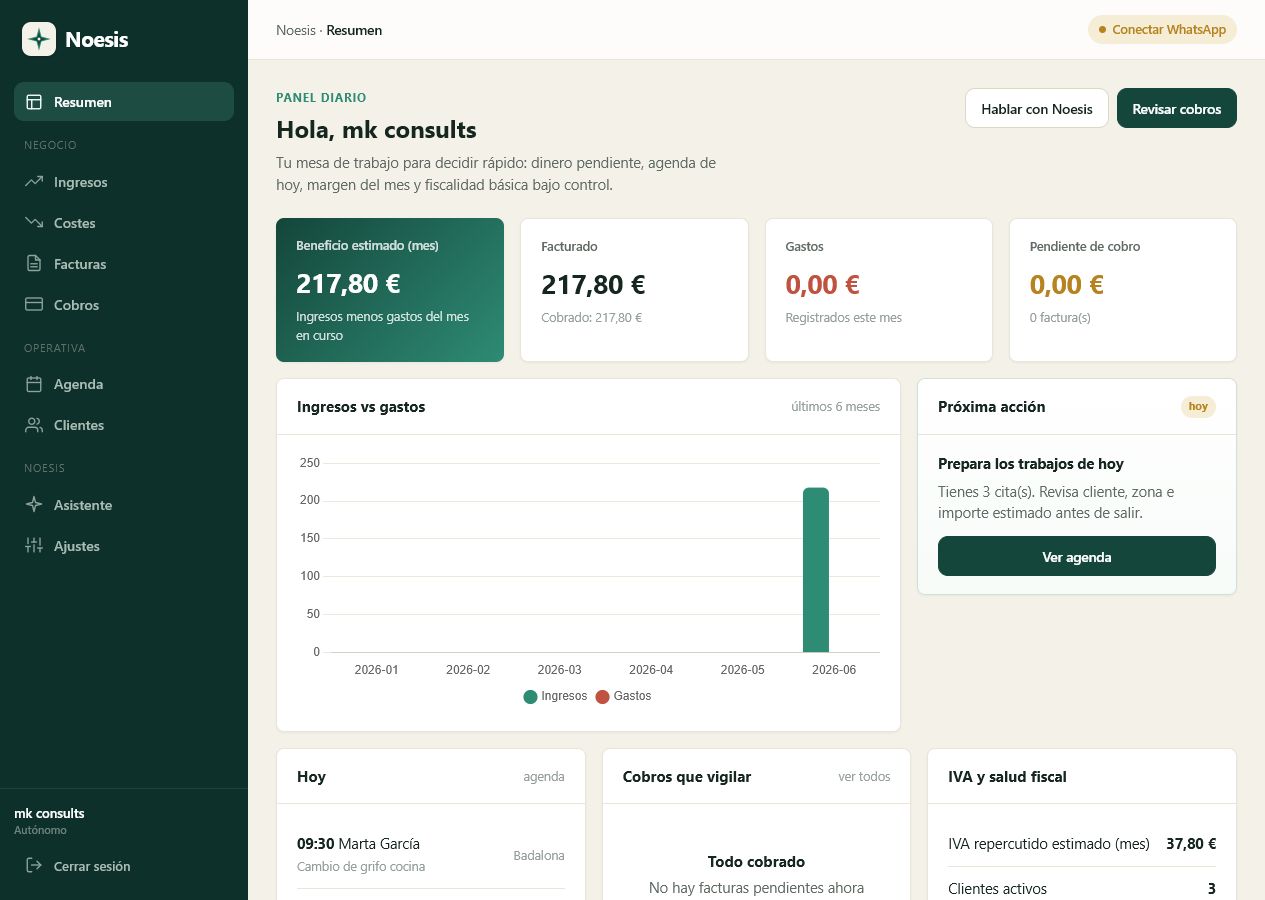The width and height of the screenshot is (1265, 900).
Task: Click the Facturado 217,80 € card
Action: [x=634, y=290]
